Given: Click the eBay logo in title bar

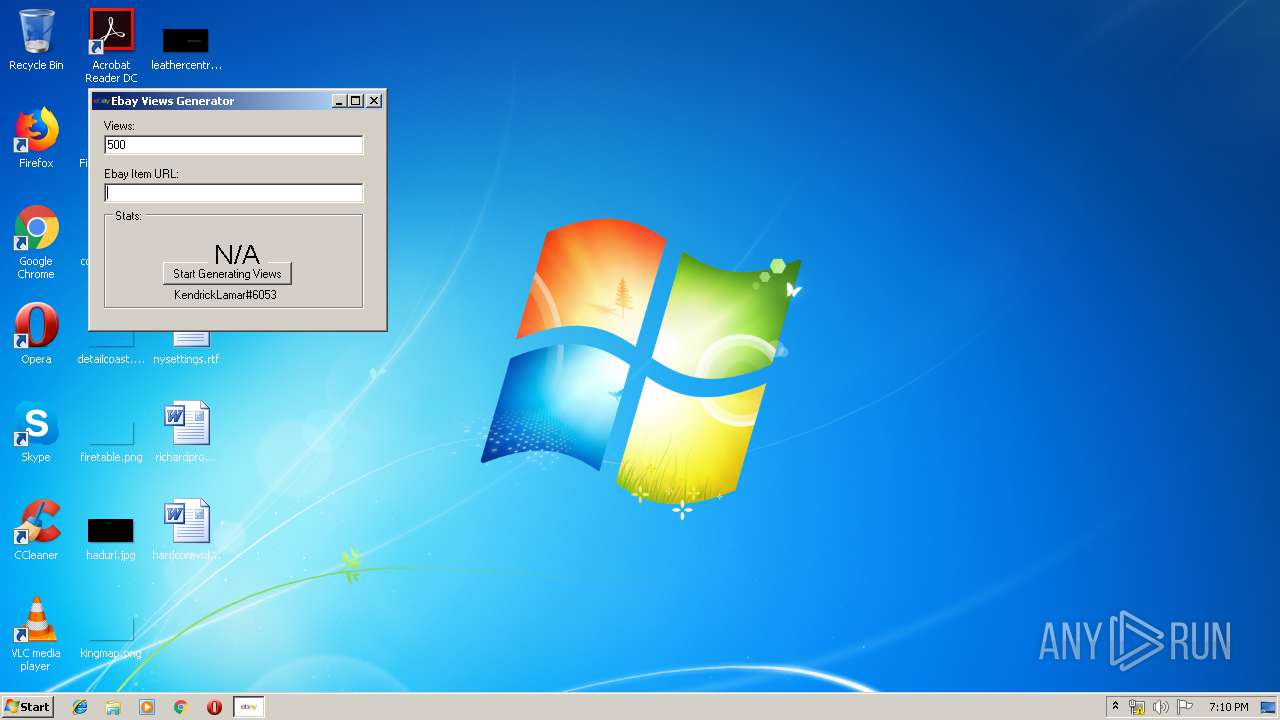Looking at the screenshot, I should point(101,101).
